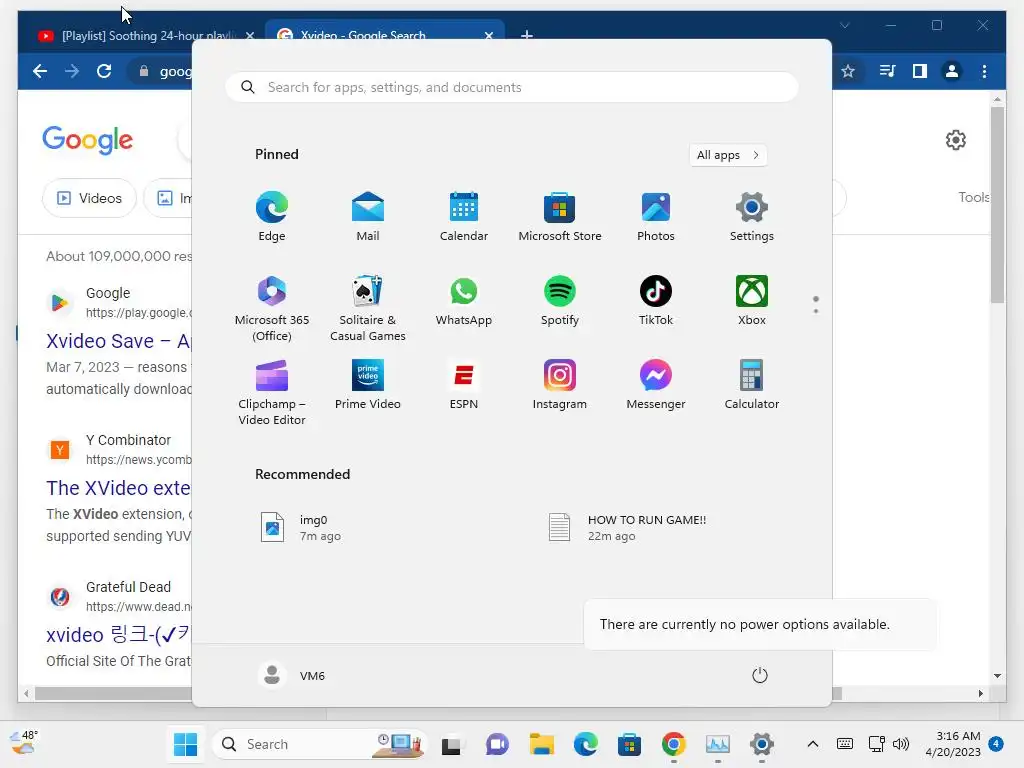Launch Spotify from the Start menu
1024x768 pixels.
[560, 300]
